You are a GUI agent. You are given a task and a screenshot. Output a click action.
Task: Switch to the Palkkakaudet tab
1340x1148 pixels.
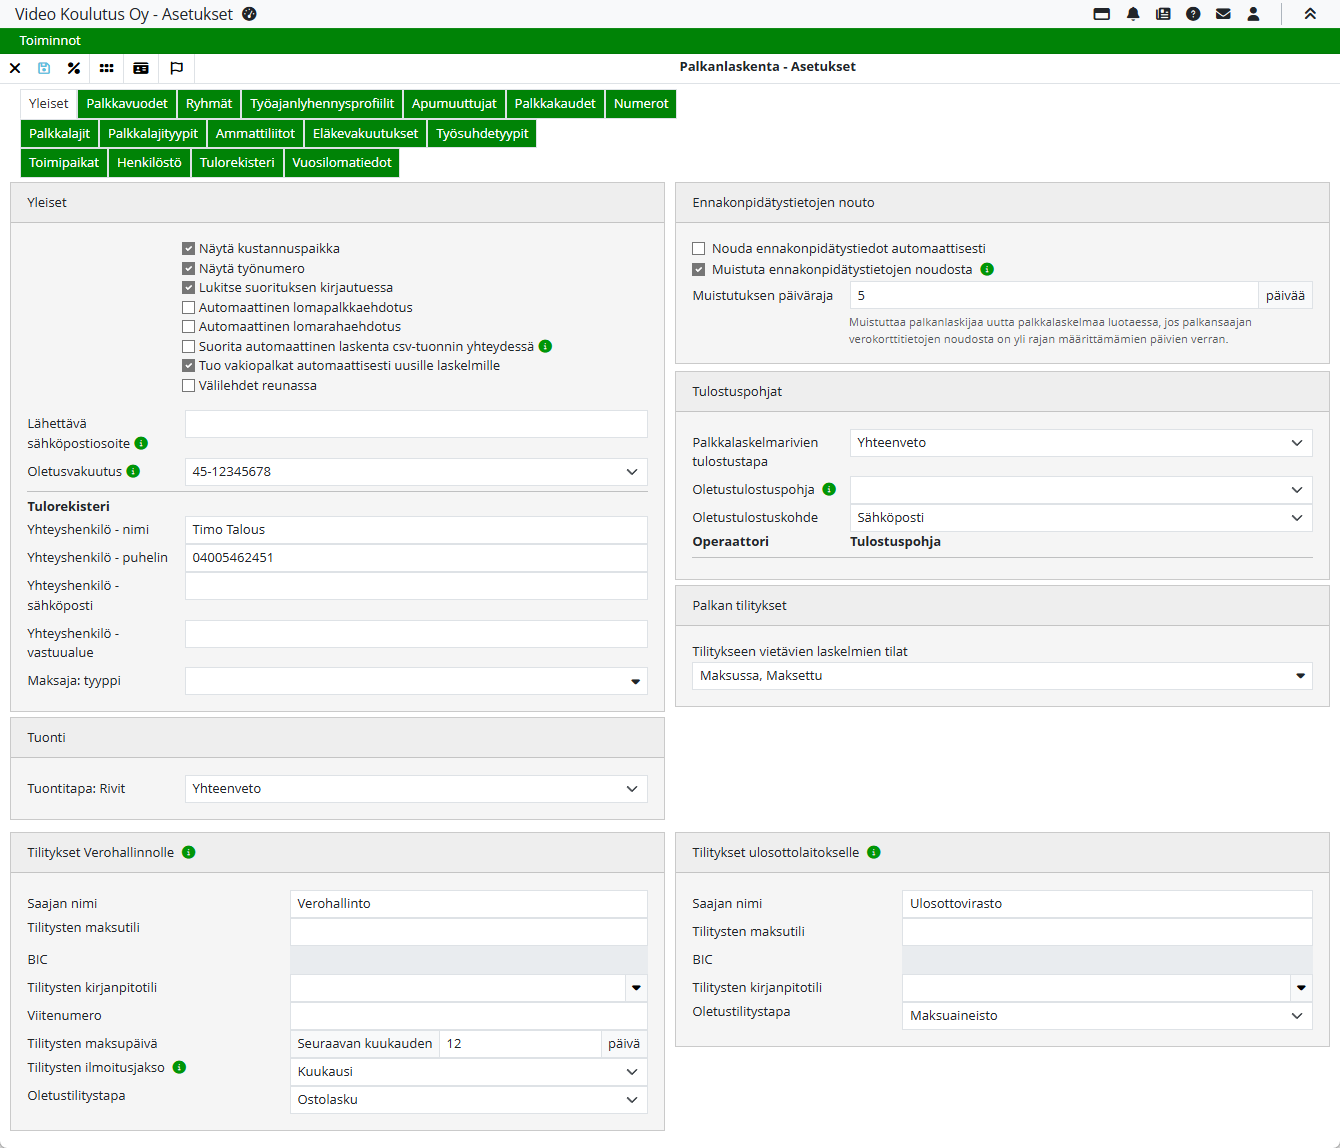point(555,104)
